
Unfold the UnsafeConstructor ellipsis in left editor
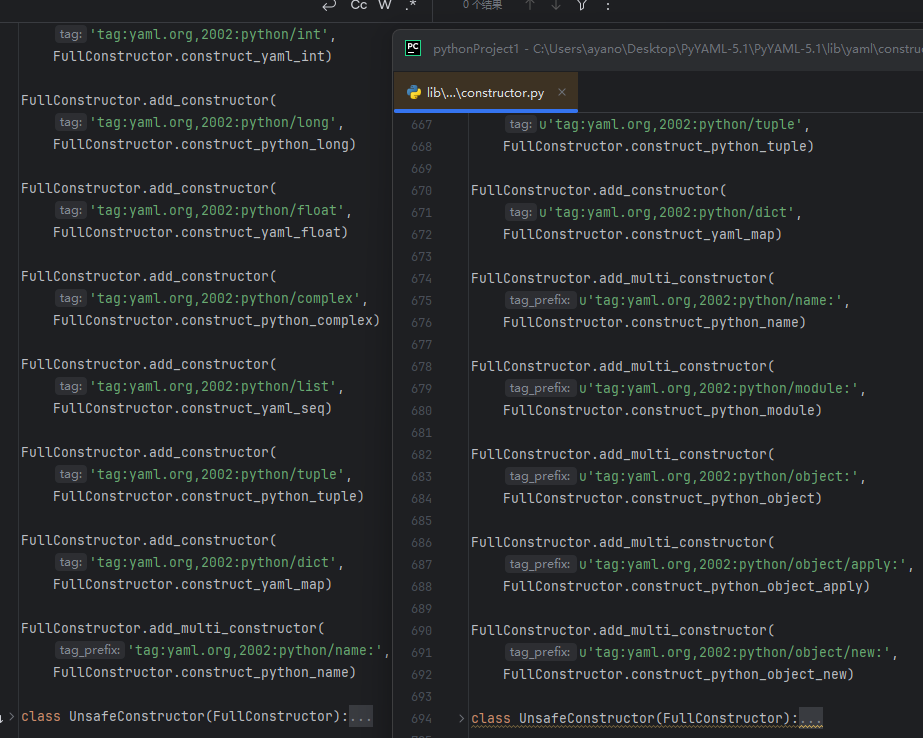361,716
